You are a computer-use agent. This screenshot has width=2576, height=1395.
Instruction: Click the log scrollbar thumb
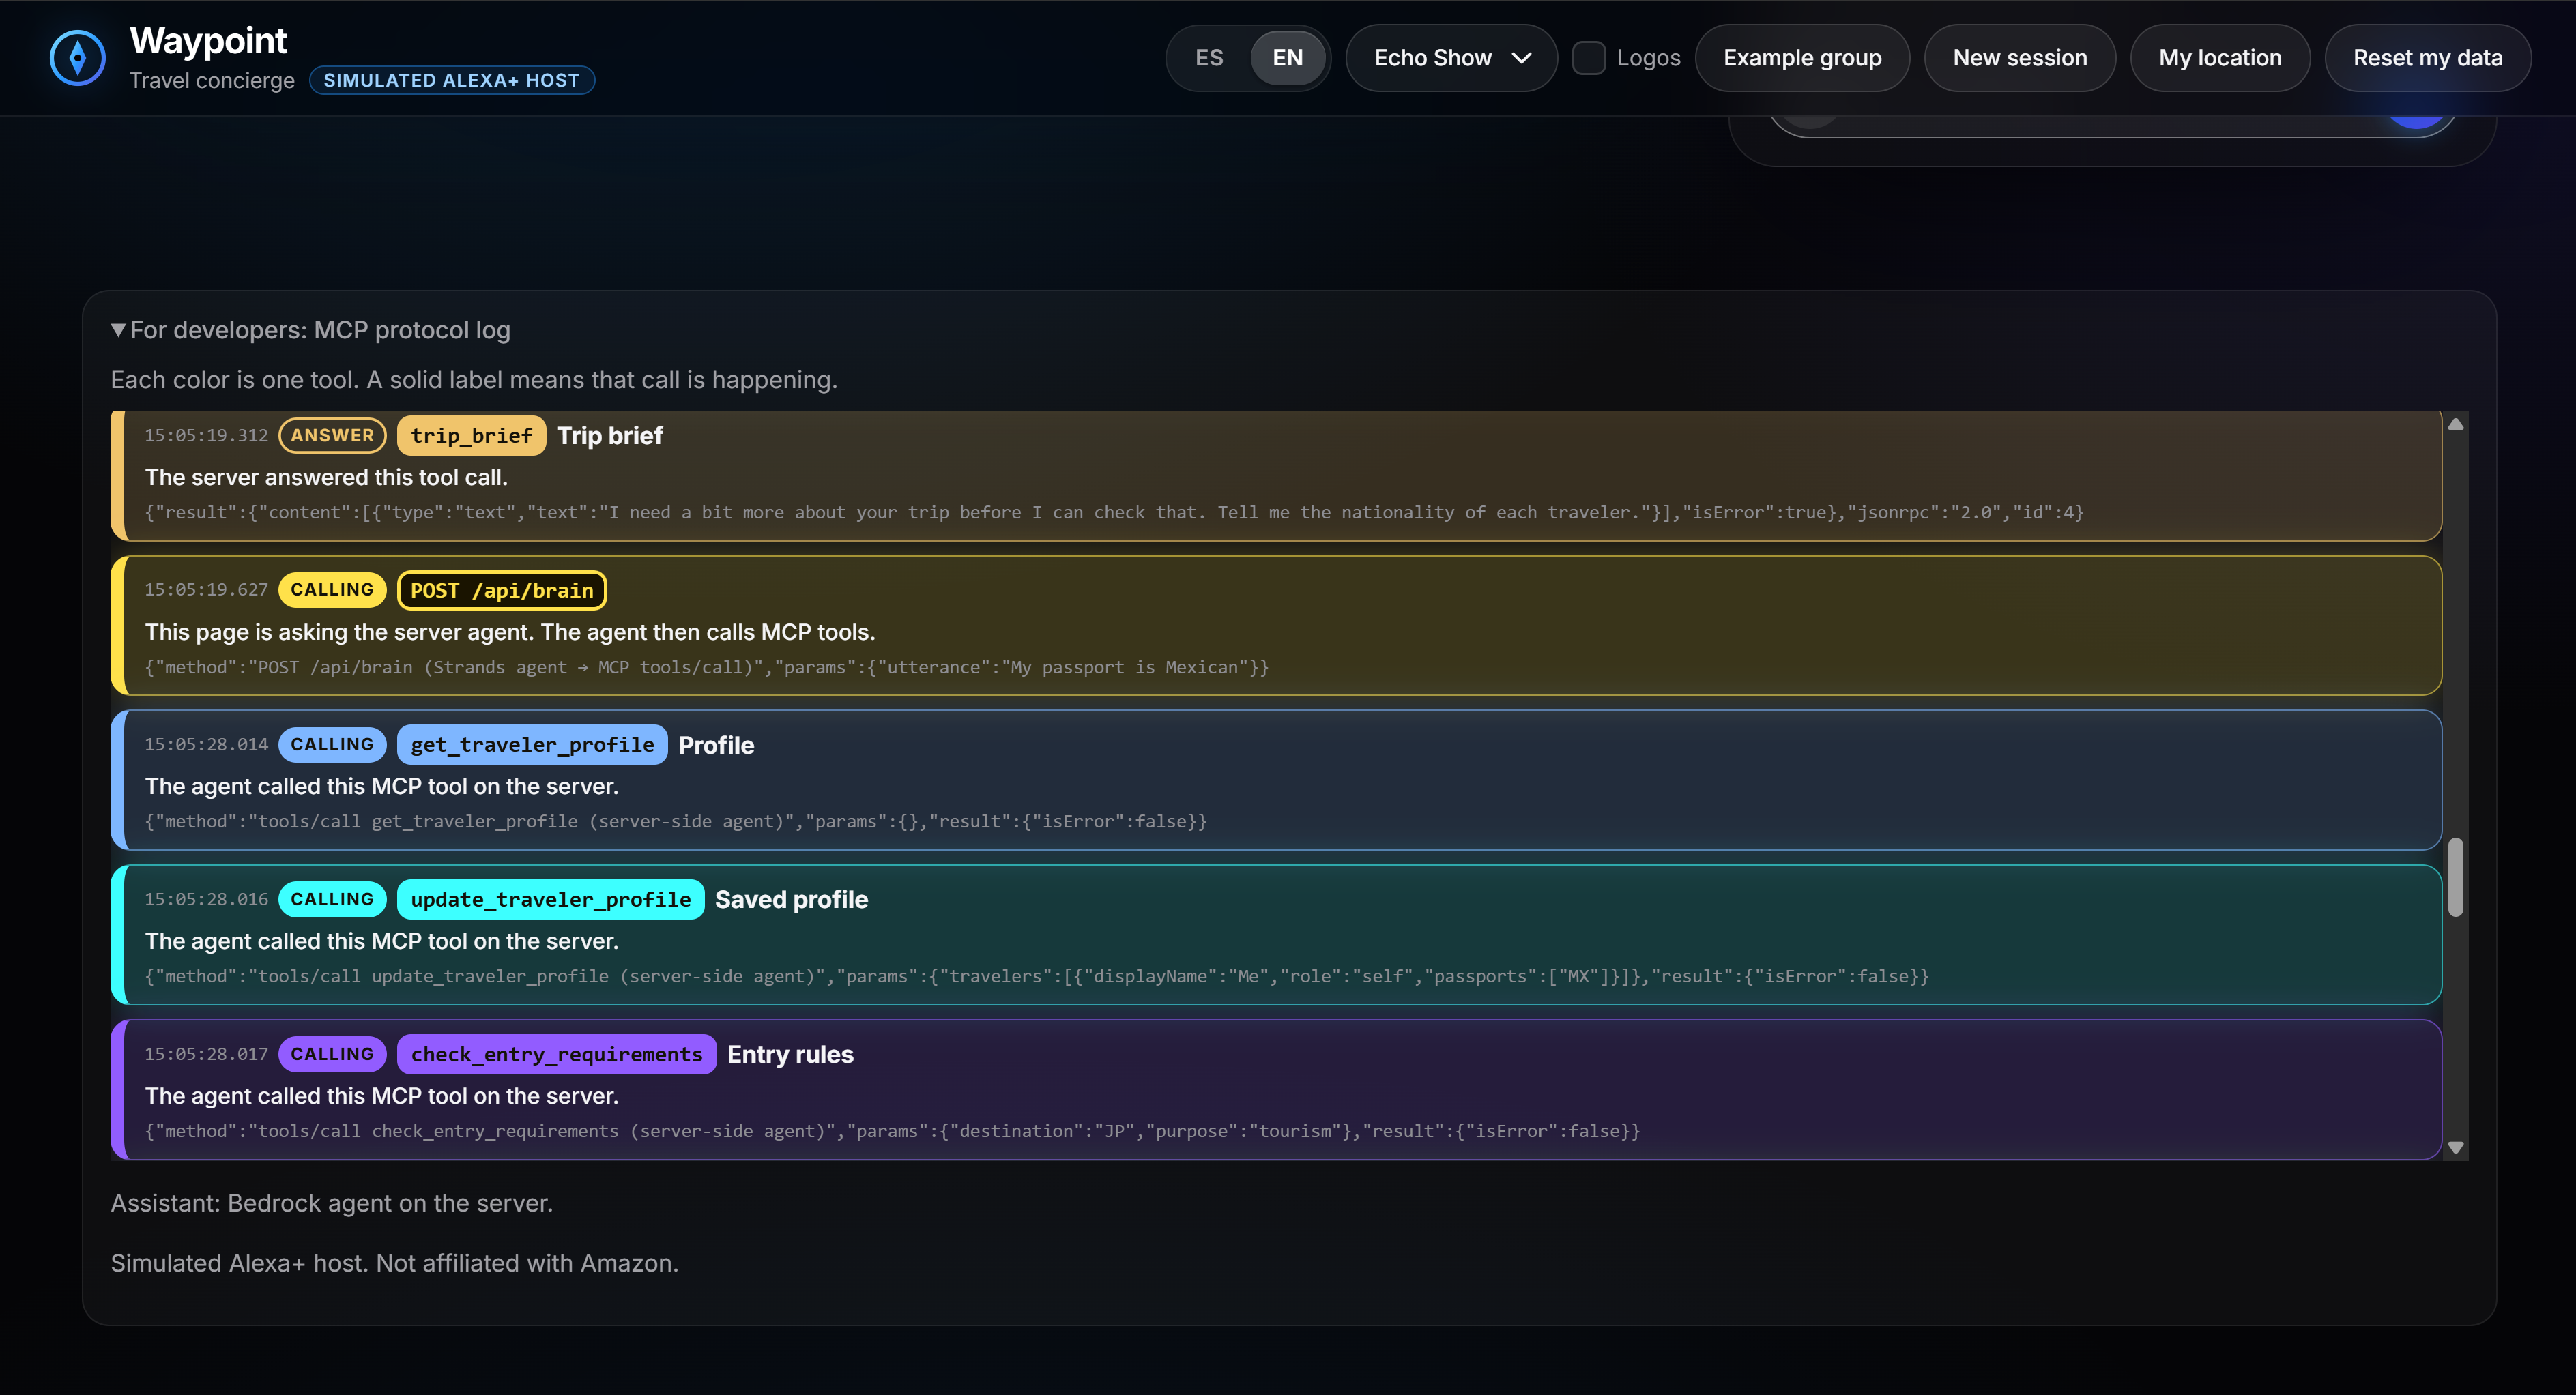click(2455, 877)
